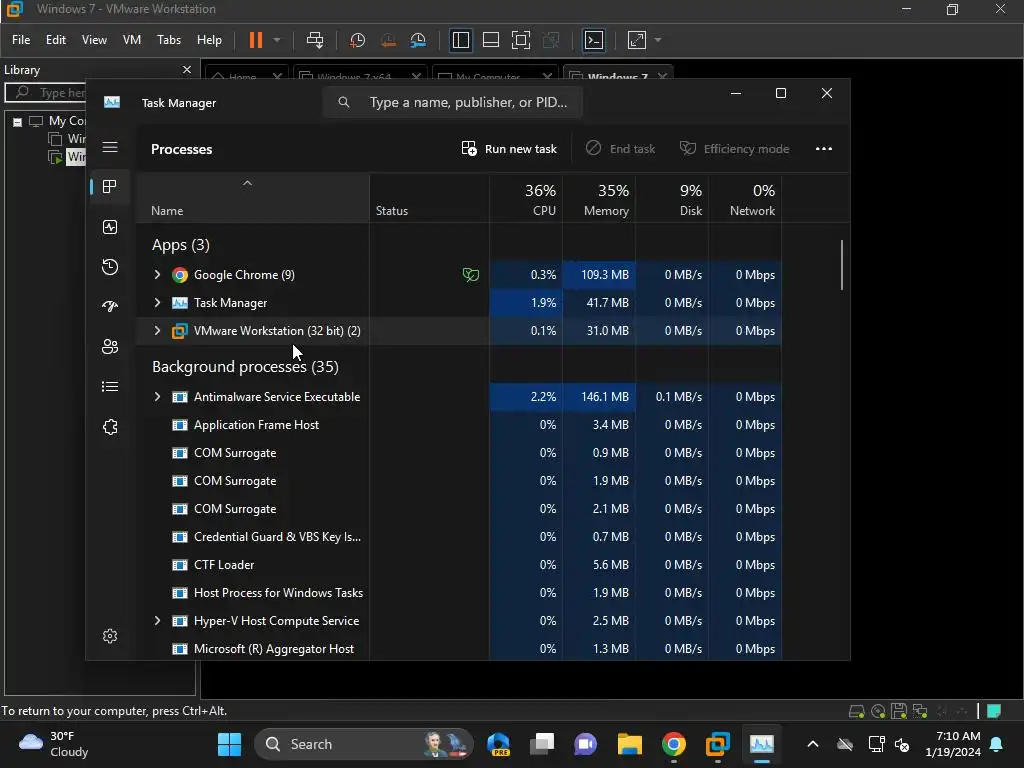The width and height of the screenshot is (1024, 768).
Task: Sort processes by the CPU column
Action: 526,200
